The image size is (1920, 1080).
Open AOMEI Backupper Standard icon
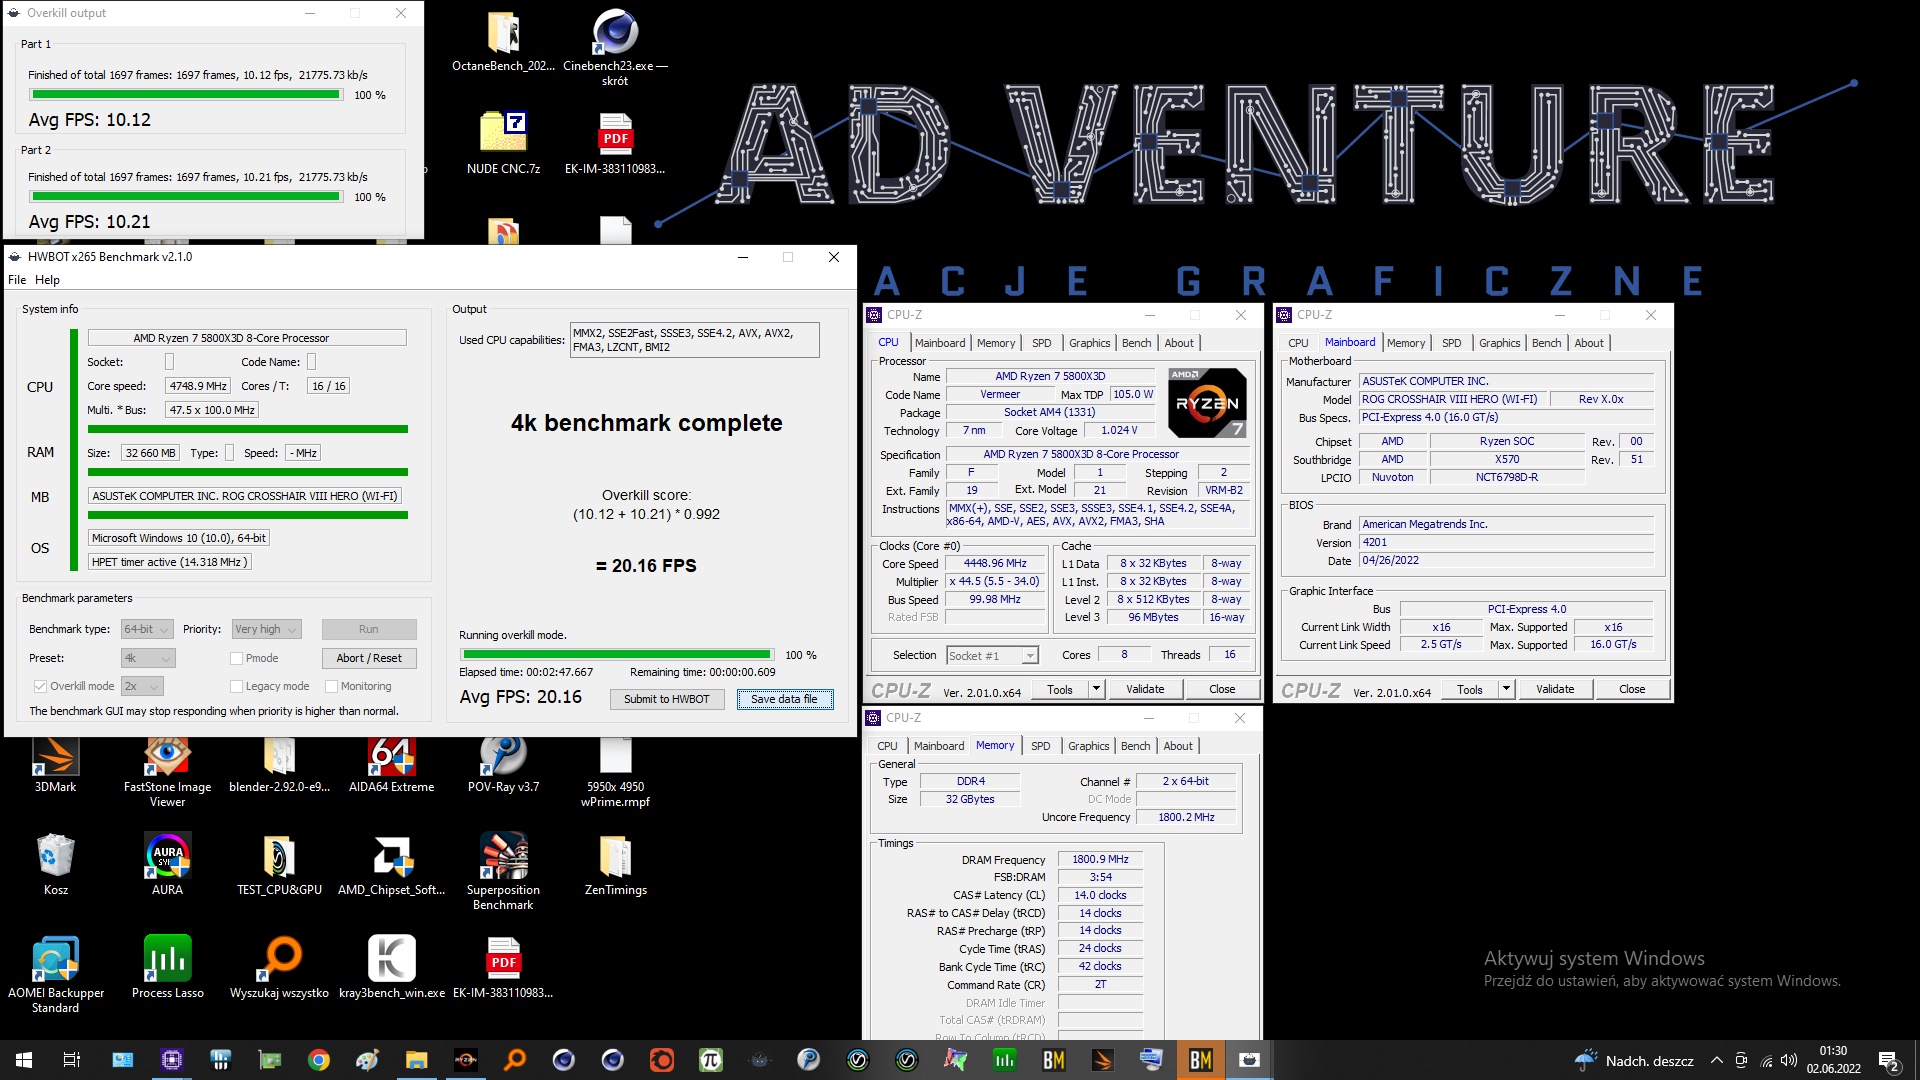pyautogui.click(x=55, y=974)
